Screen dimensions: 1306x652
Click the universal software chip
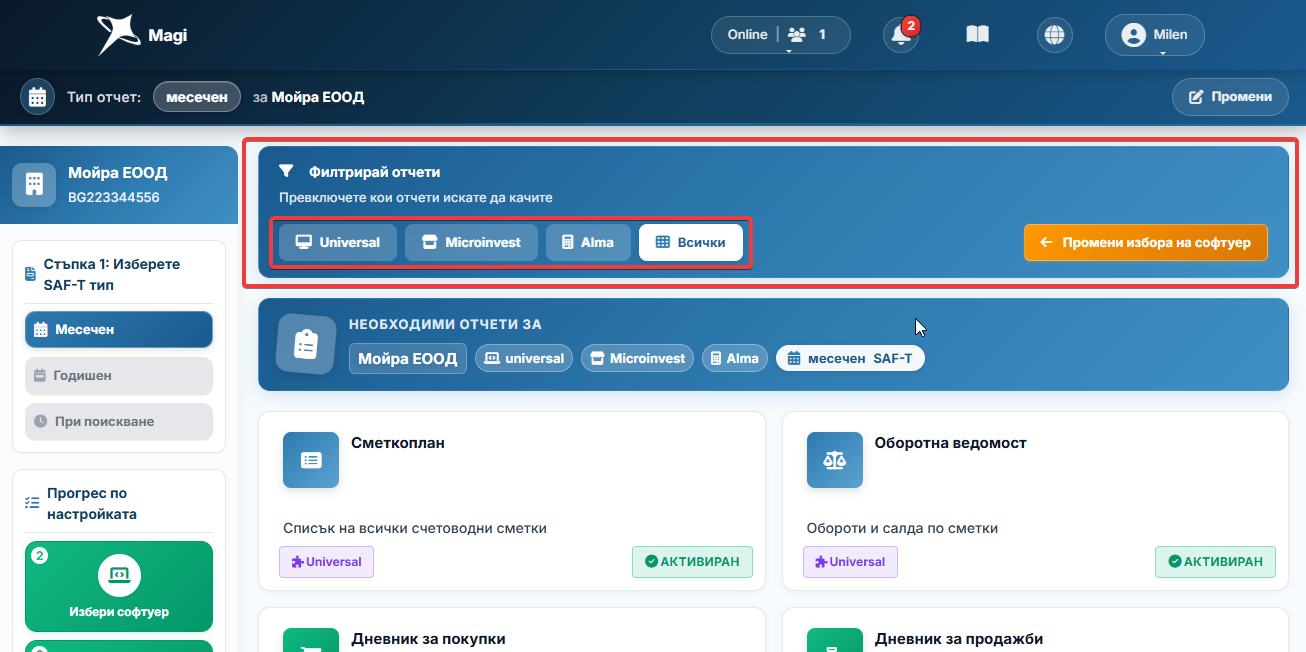524,358
